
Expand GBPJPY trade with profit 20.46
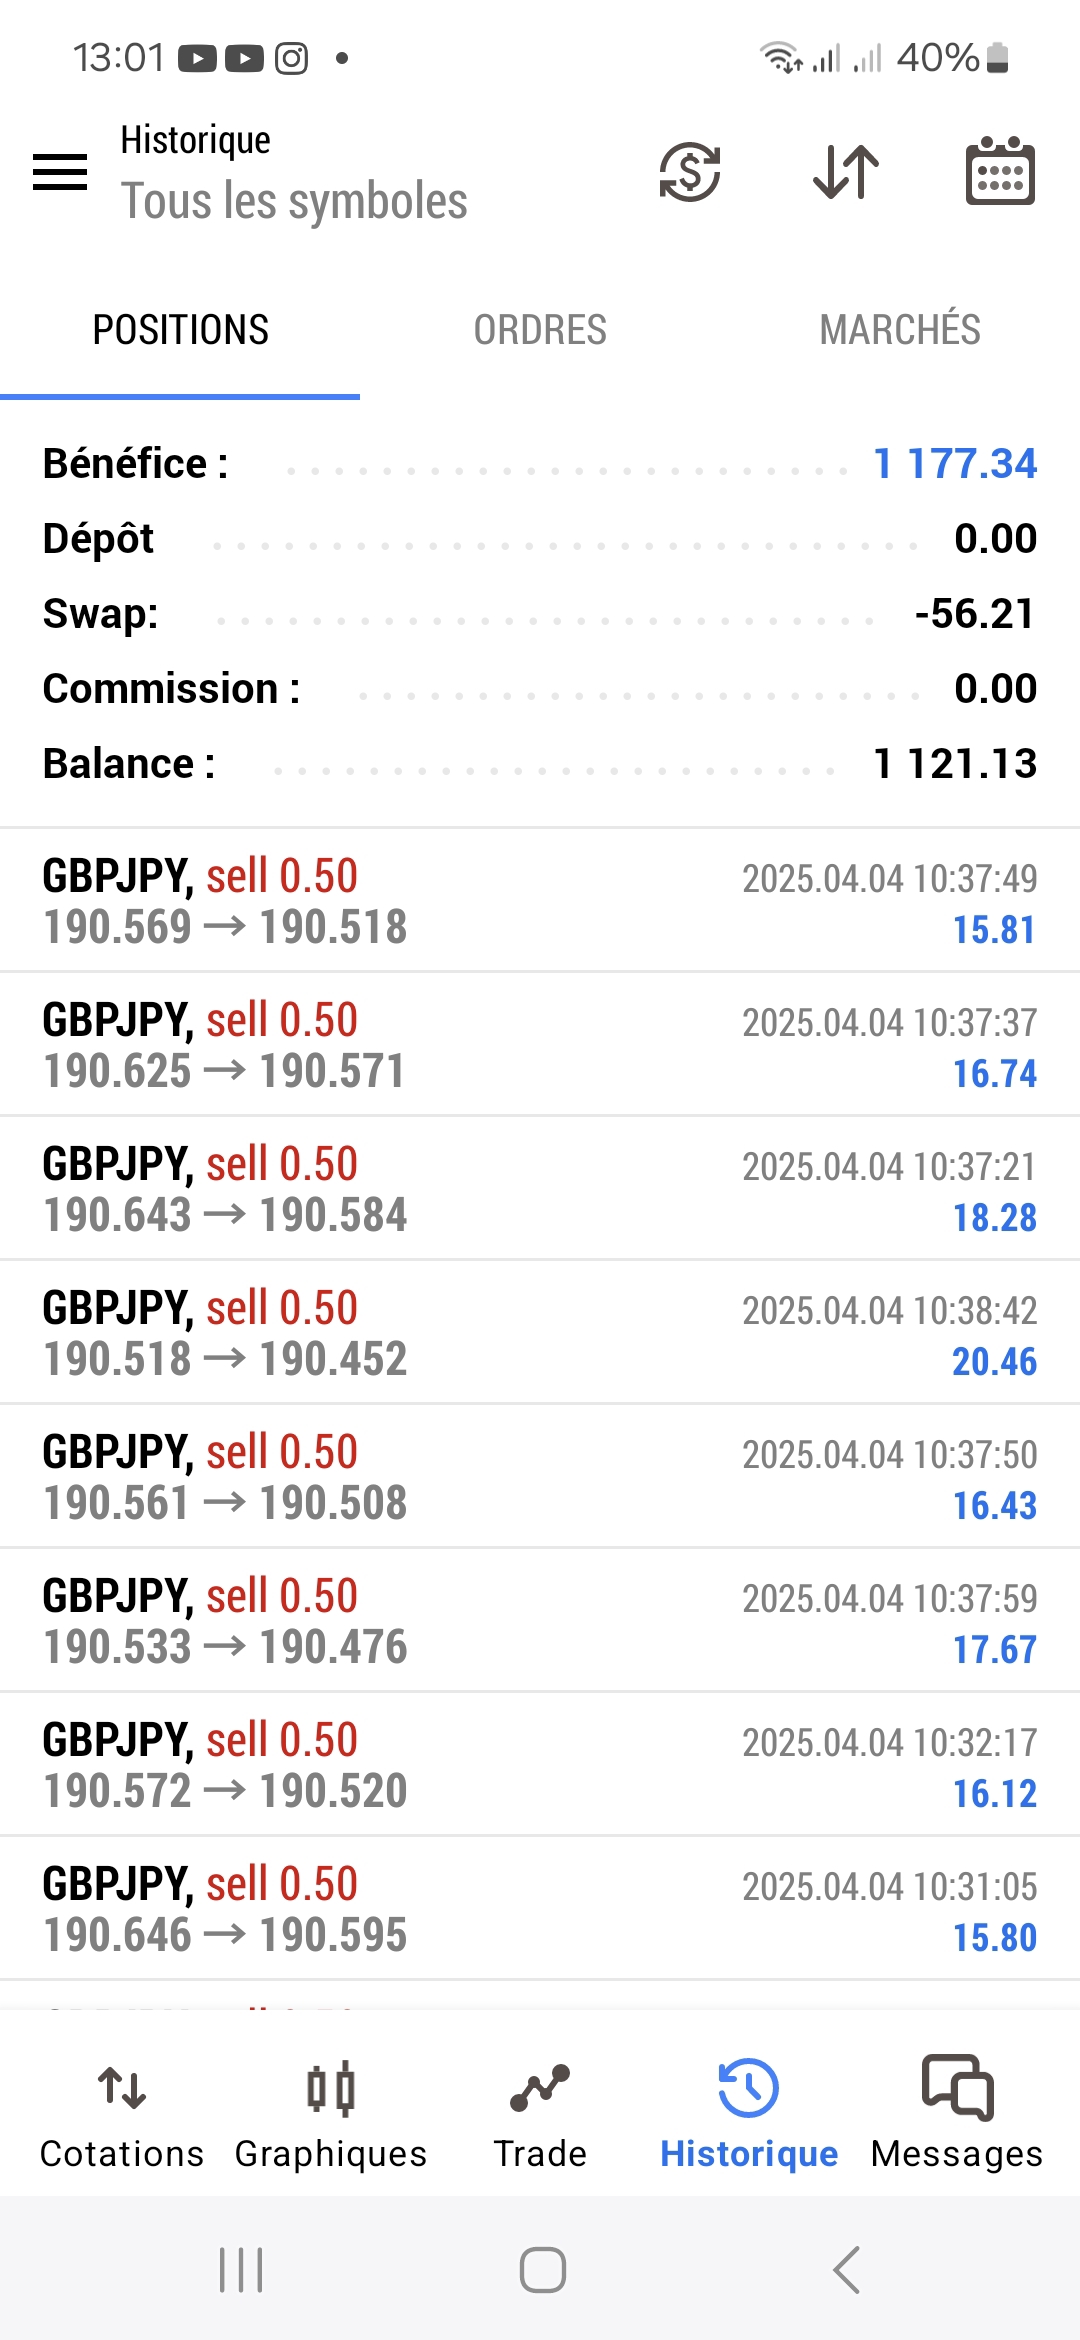(540, 1333)
